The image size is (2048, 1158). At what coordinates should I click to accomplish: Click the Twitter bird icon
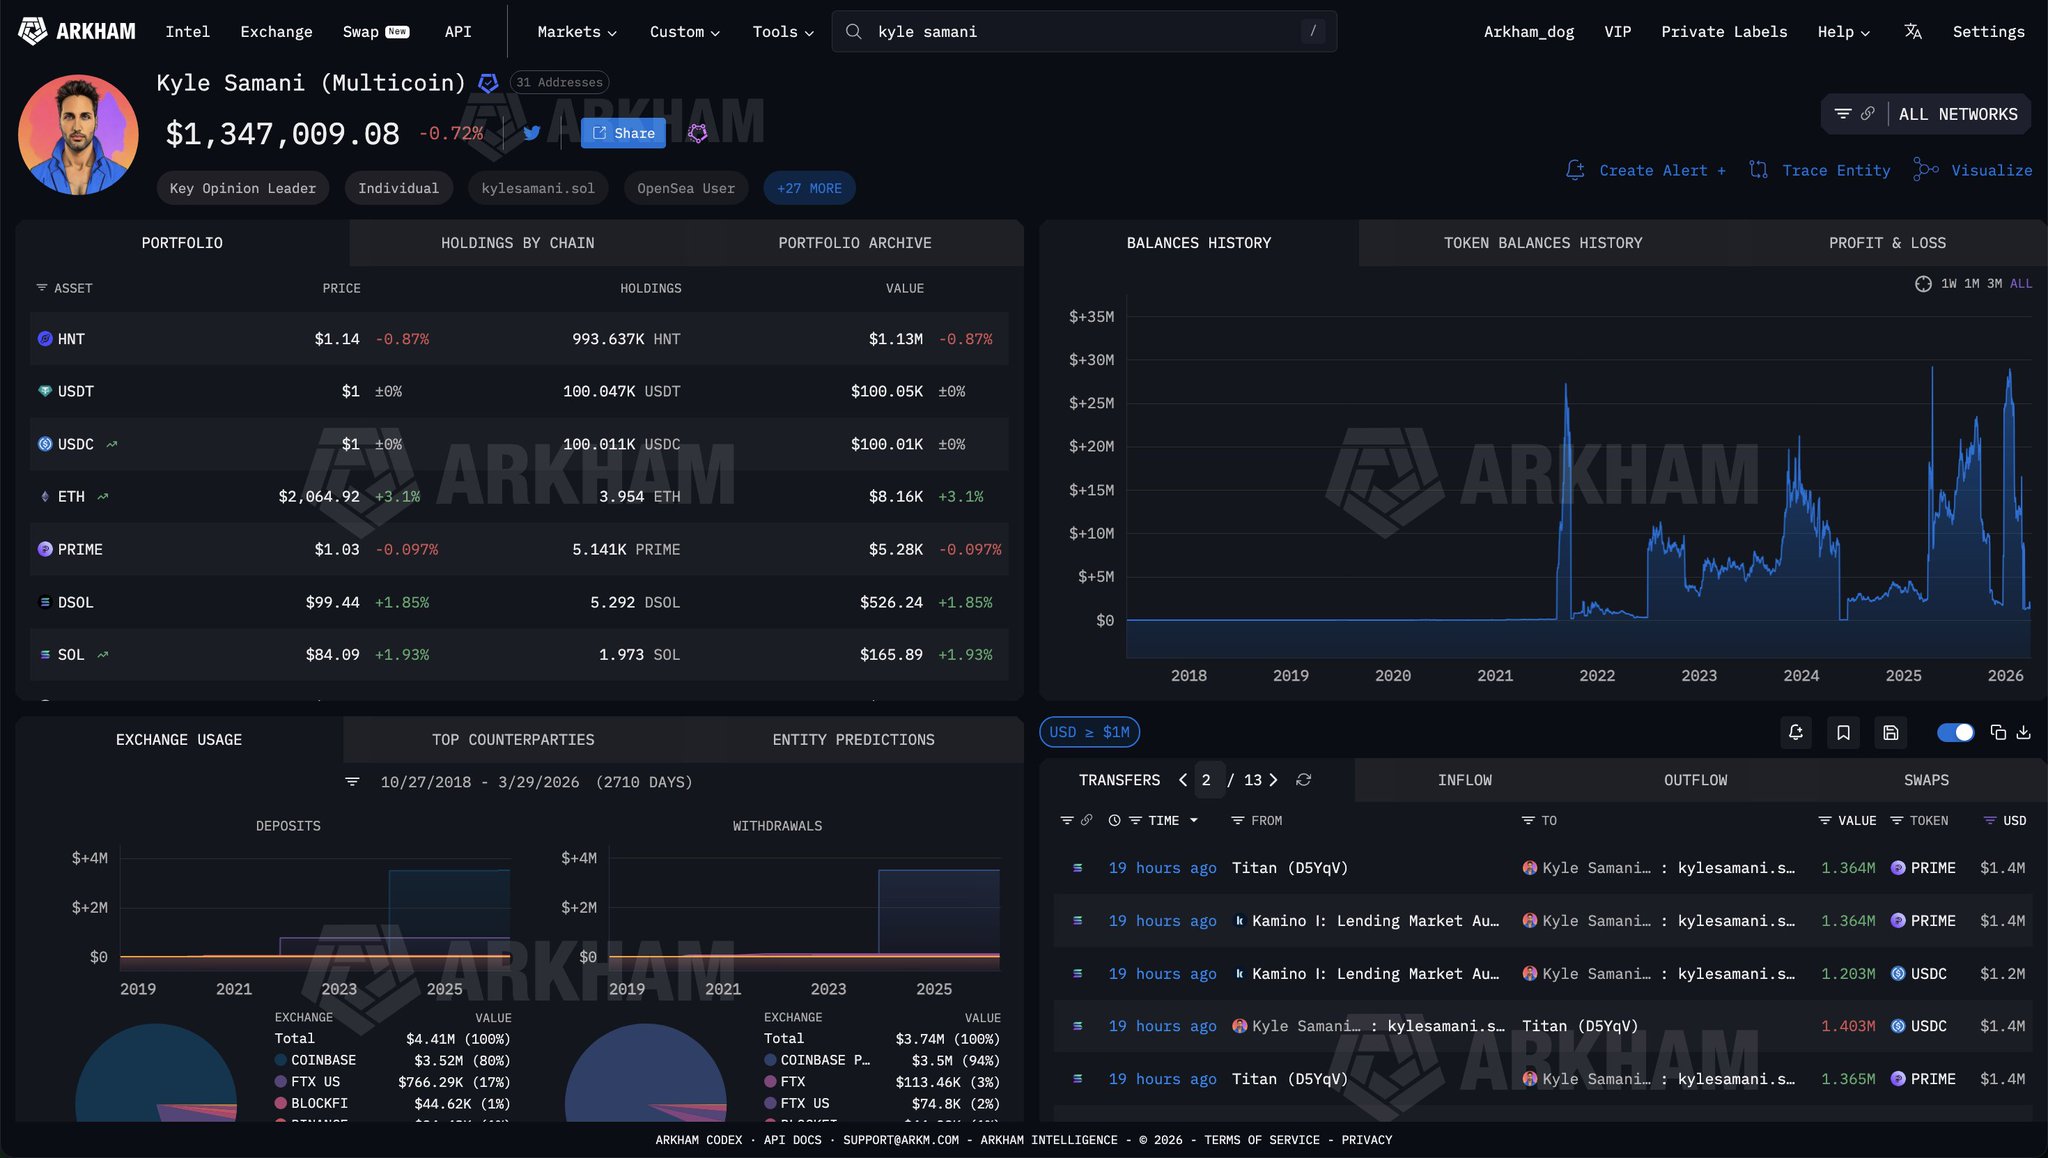(532, 133)
